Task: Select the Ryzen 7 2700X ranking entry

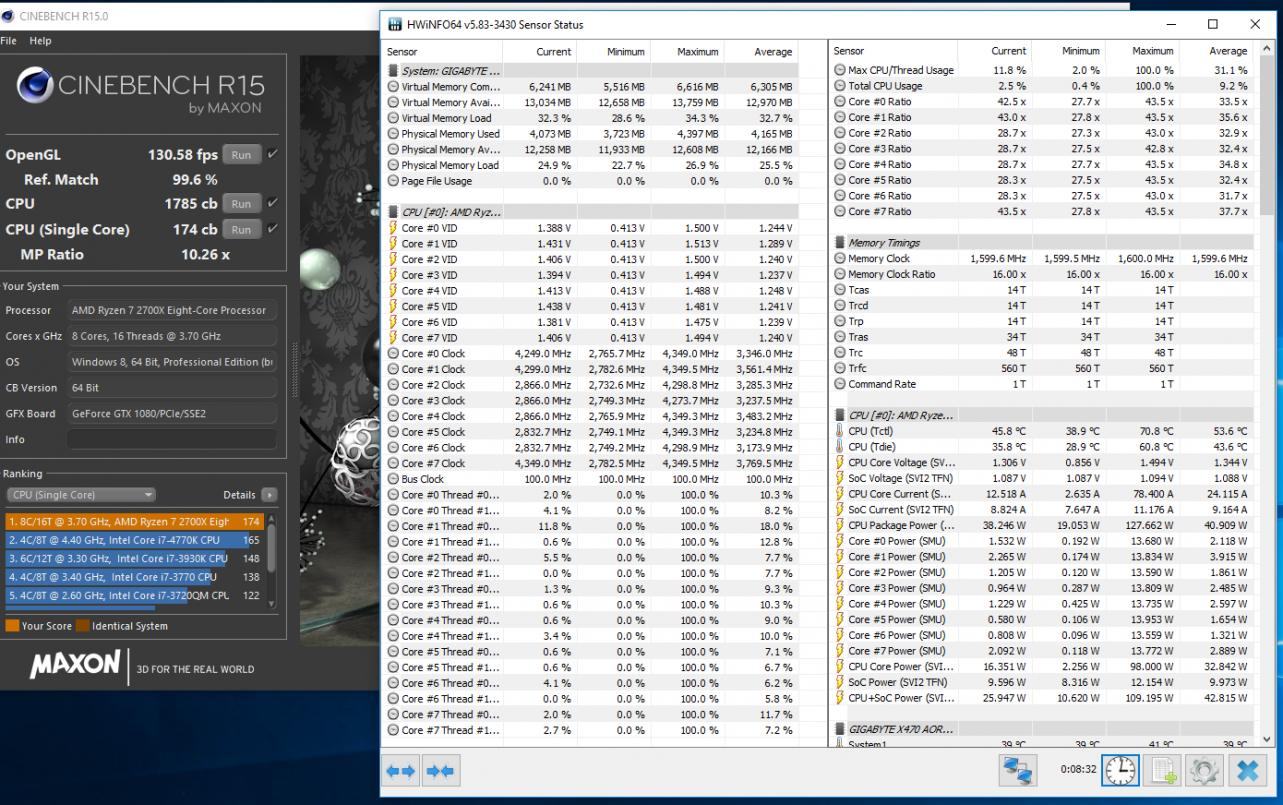Action: click(x=132, y=522)
